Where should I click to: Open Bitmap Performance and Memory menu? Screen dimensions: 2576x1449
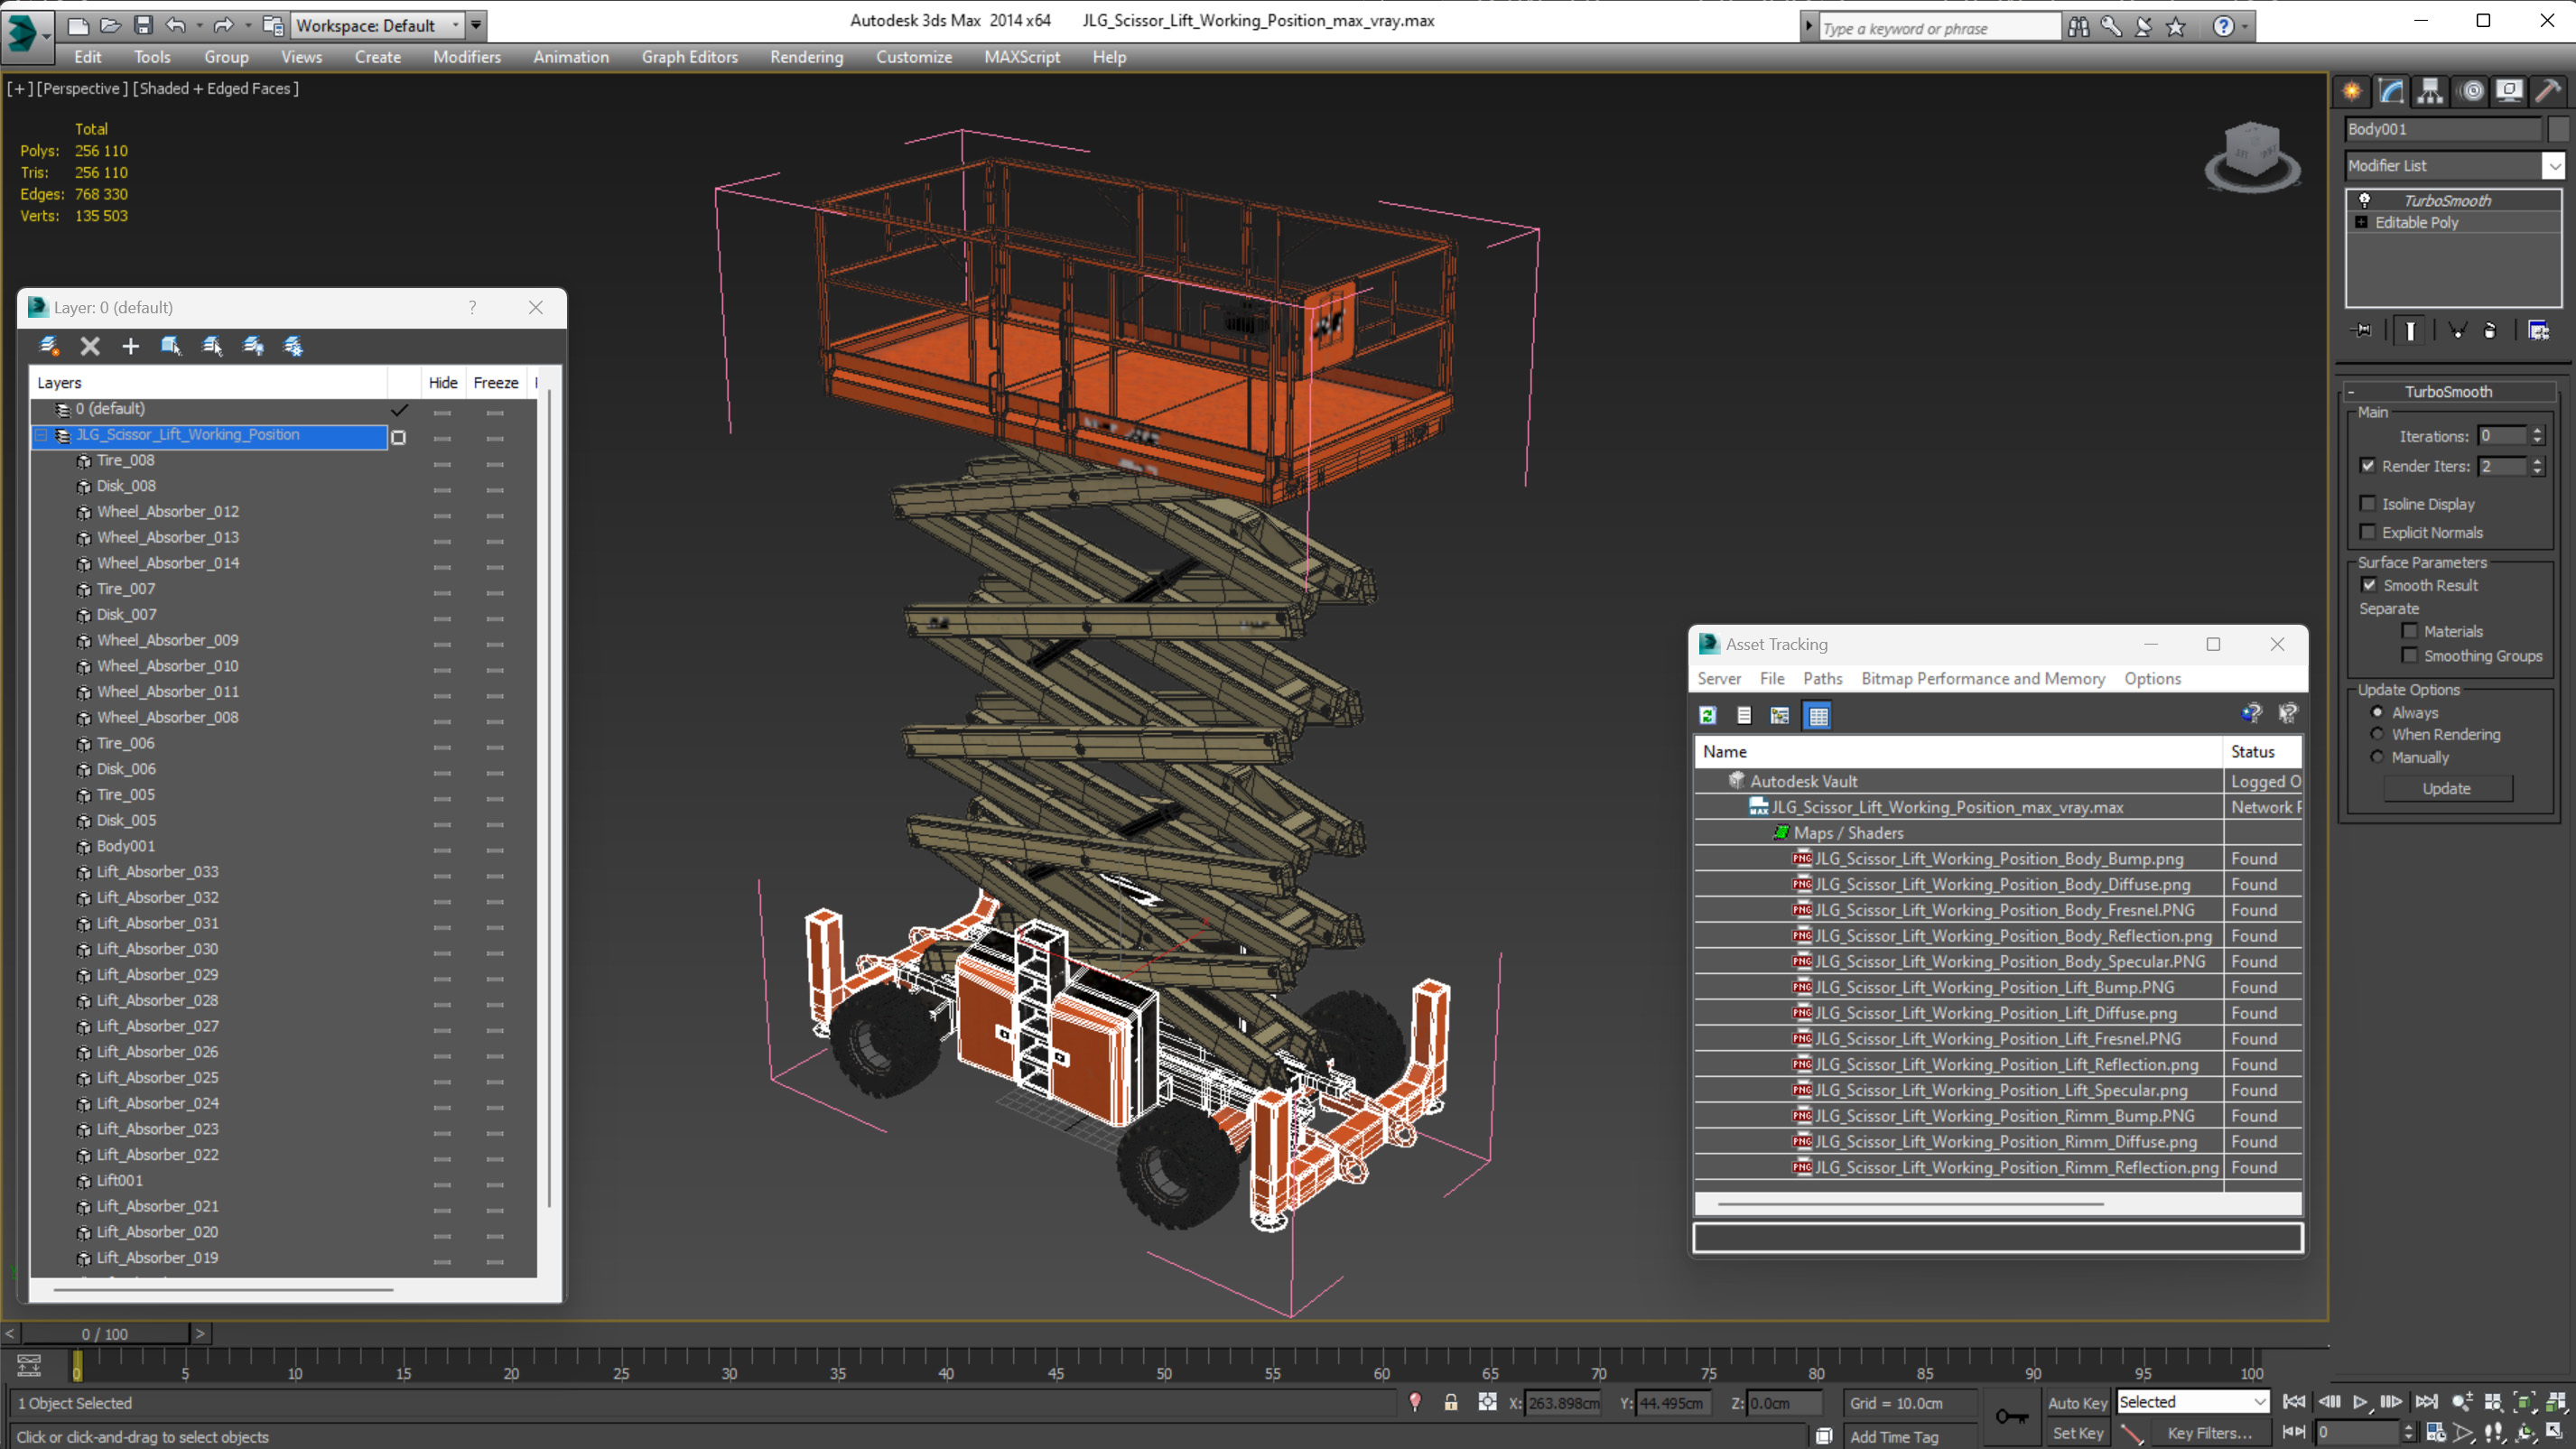(1982, 678)
